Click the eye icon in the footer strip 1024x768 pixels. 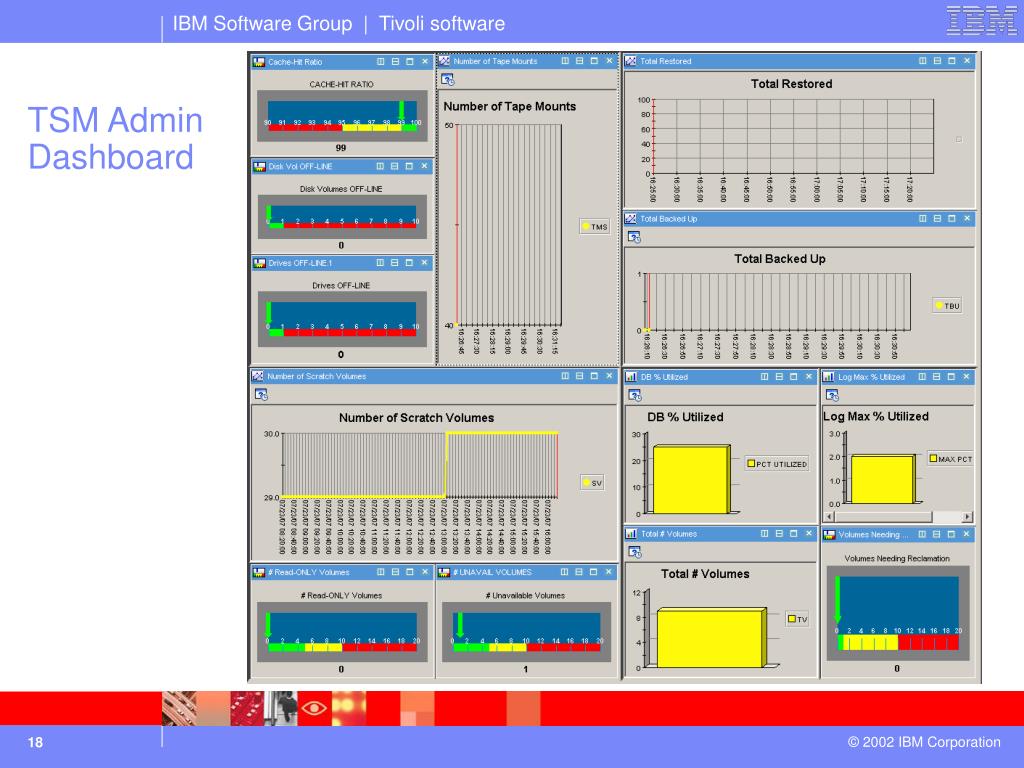click(x=314, y=708)
